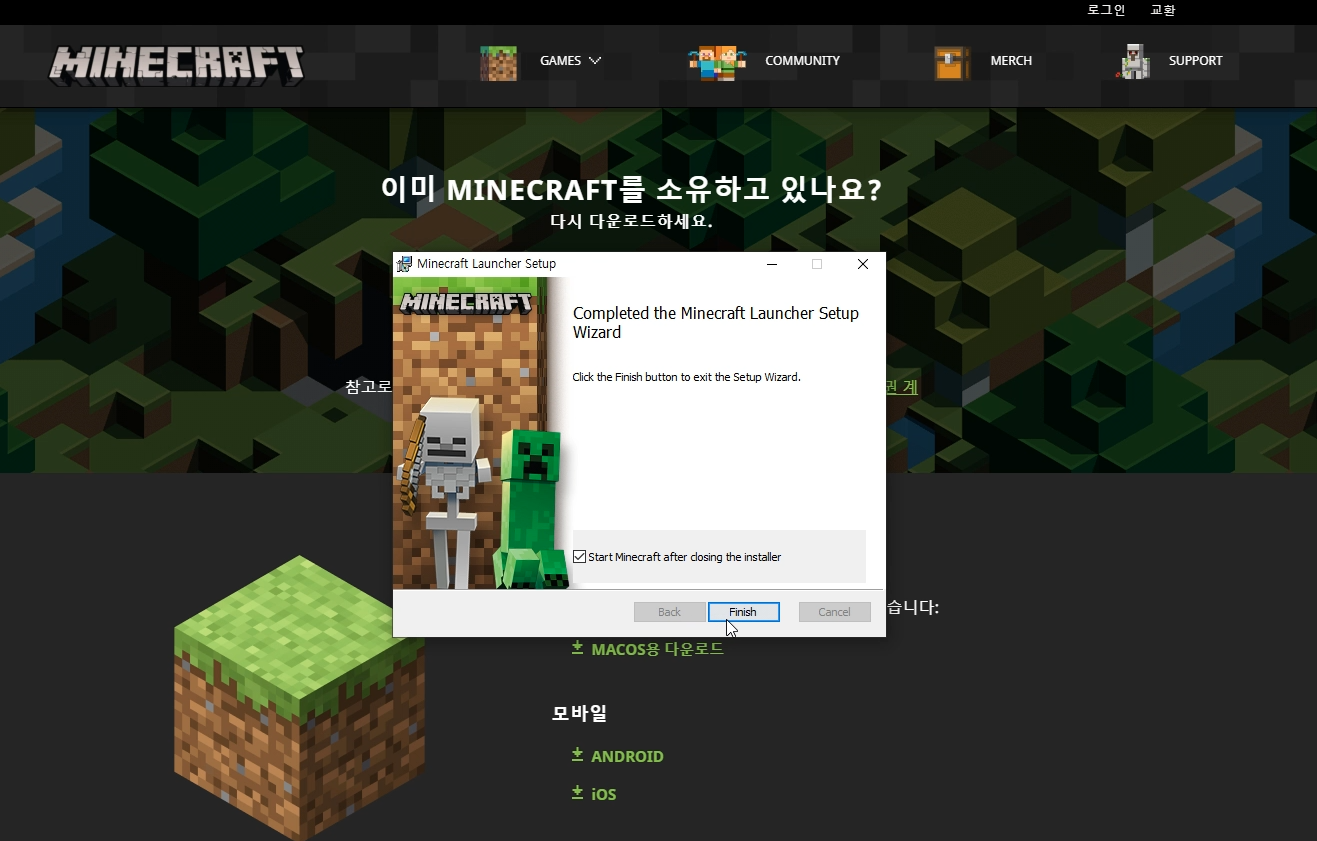This screenshot has width=1317, height=841.
Task: Click the Minecraft logo in the site header
Action: (x=177, y=63)
